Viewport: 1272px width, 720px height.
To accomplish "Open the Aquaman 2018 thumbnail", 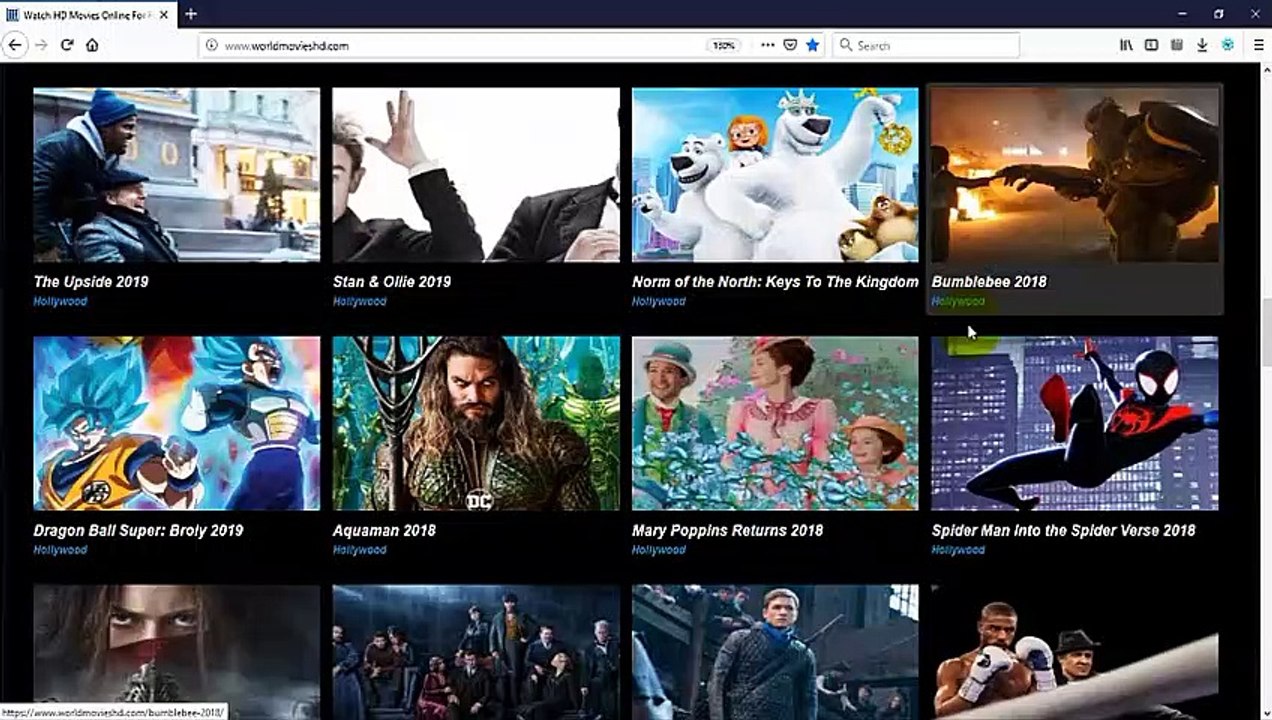I will [x=476, y=423].
